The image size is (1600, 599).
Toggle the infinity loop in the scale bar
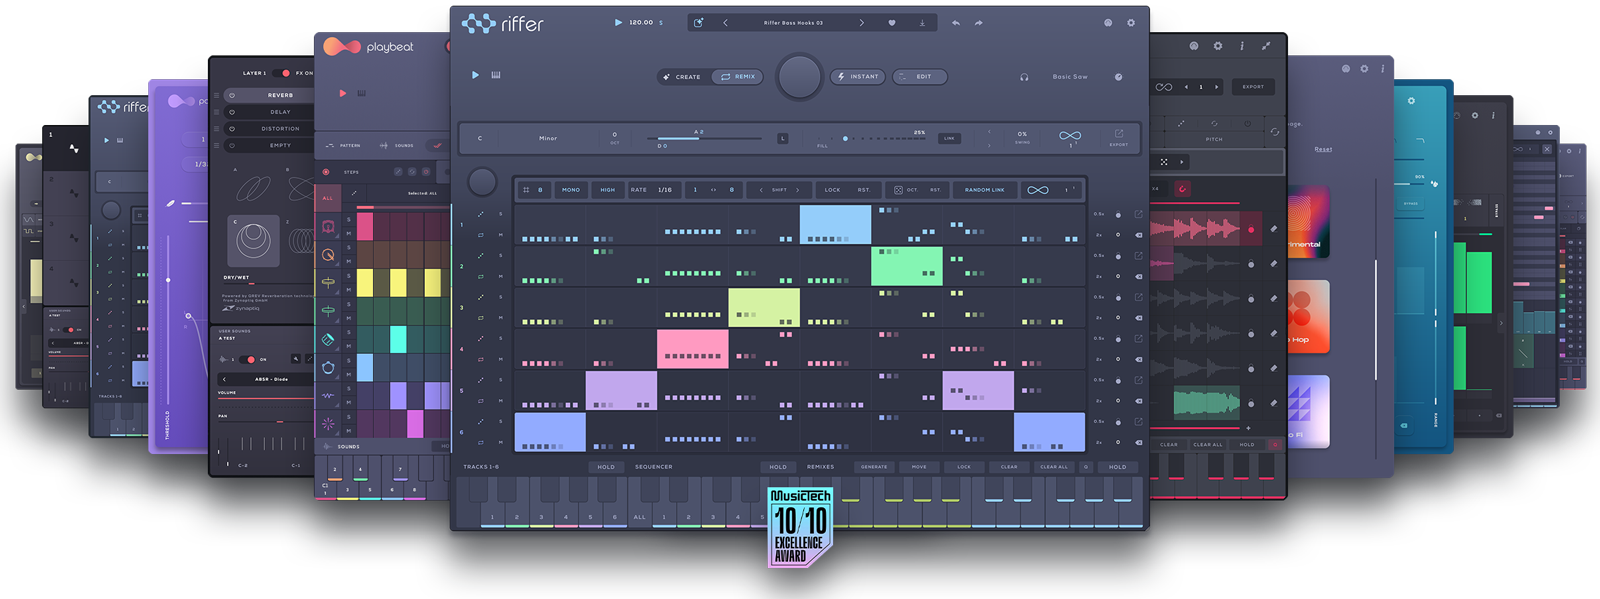click(1070, 136)
